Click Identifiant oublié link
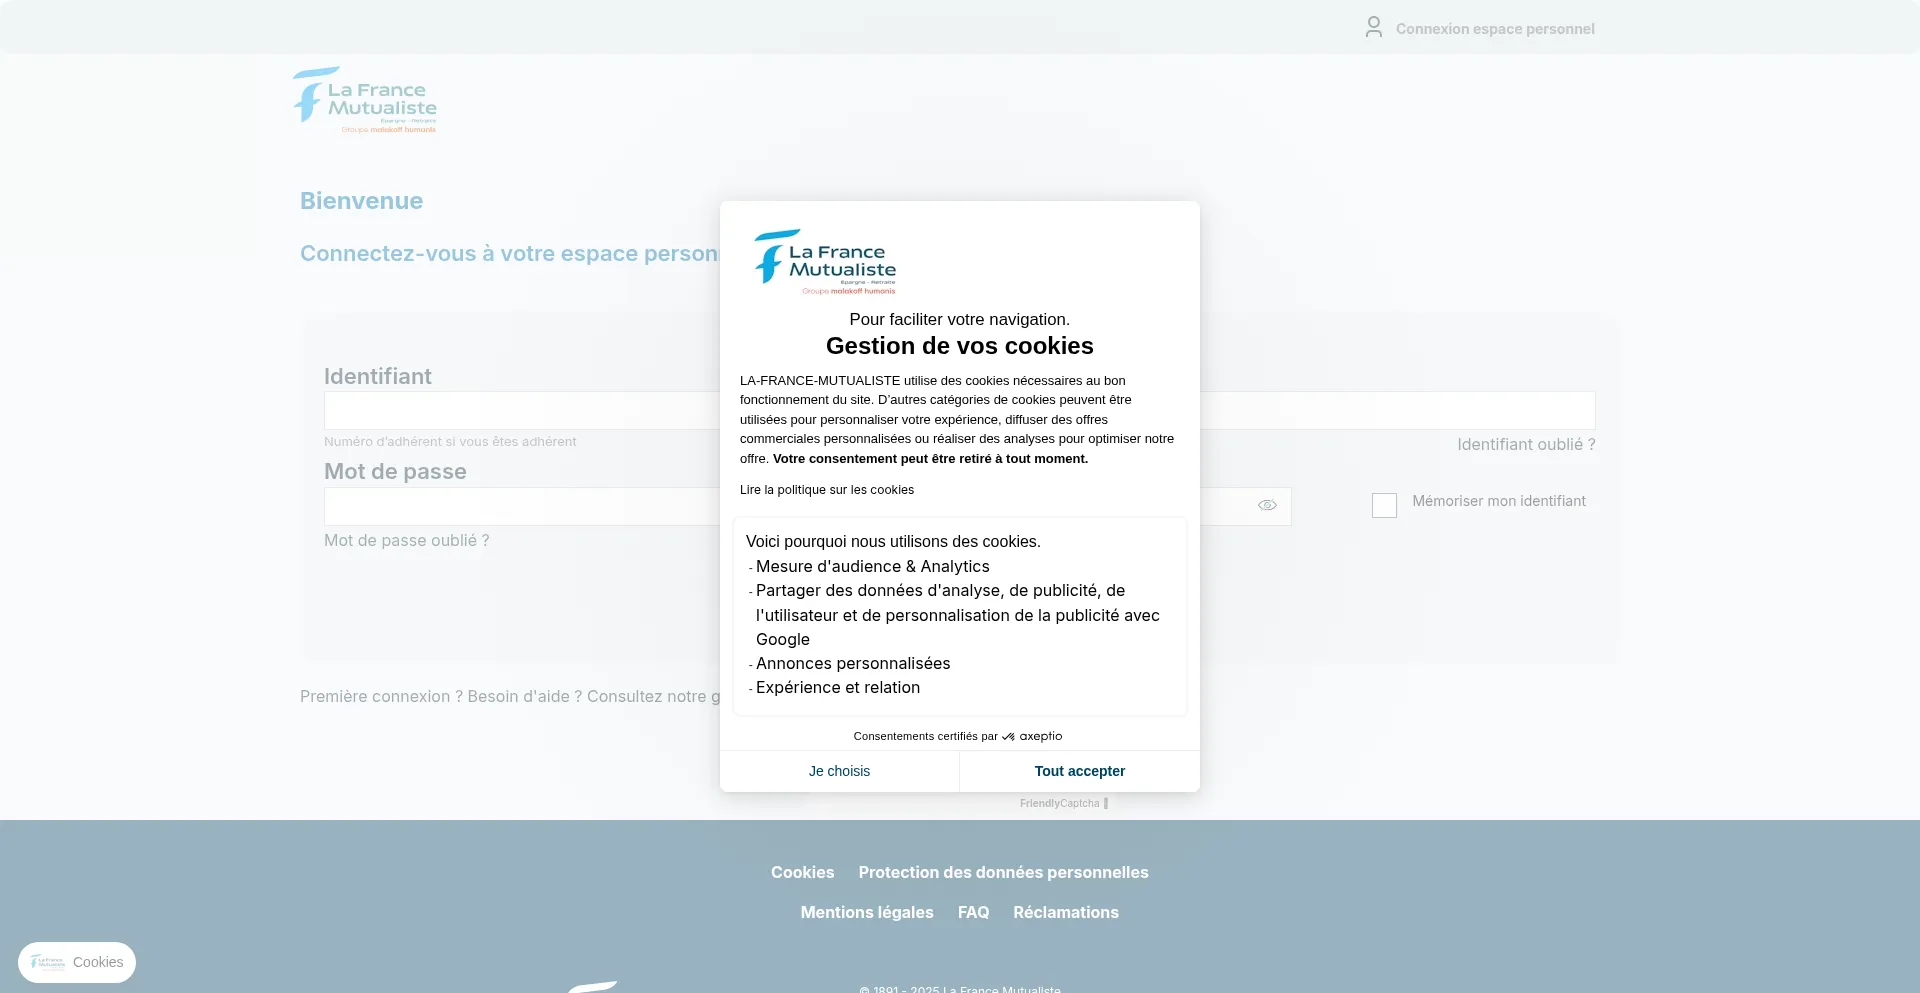 tap(1525, 445)
